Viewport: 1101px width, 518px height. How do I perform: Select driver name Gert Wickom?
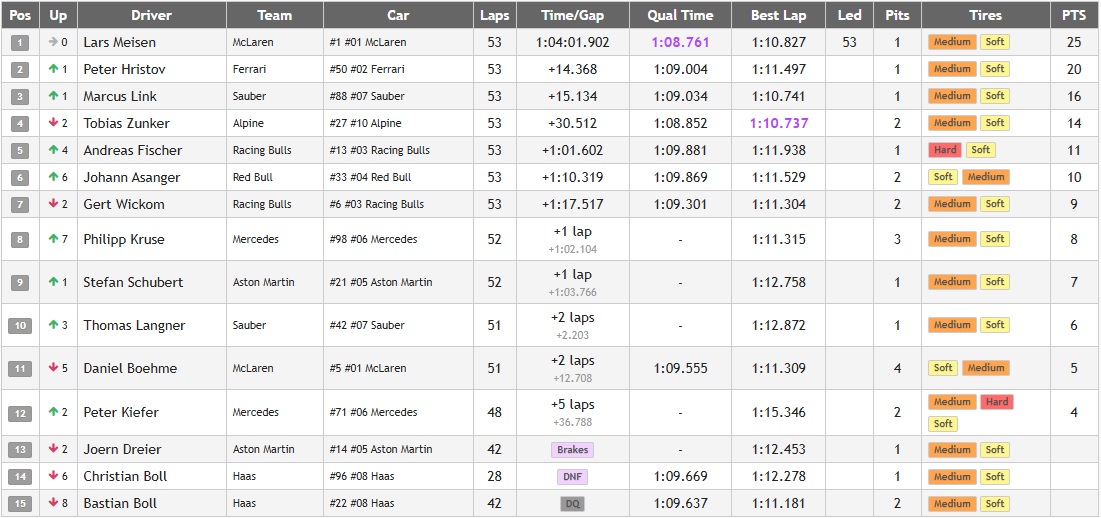tap(124, 204)
